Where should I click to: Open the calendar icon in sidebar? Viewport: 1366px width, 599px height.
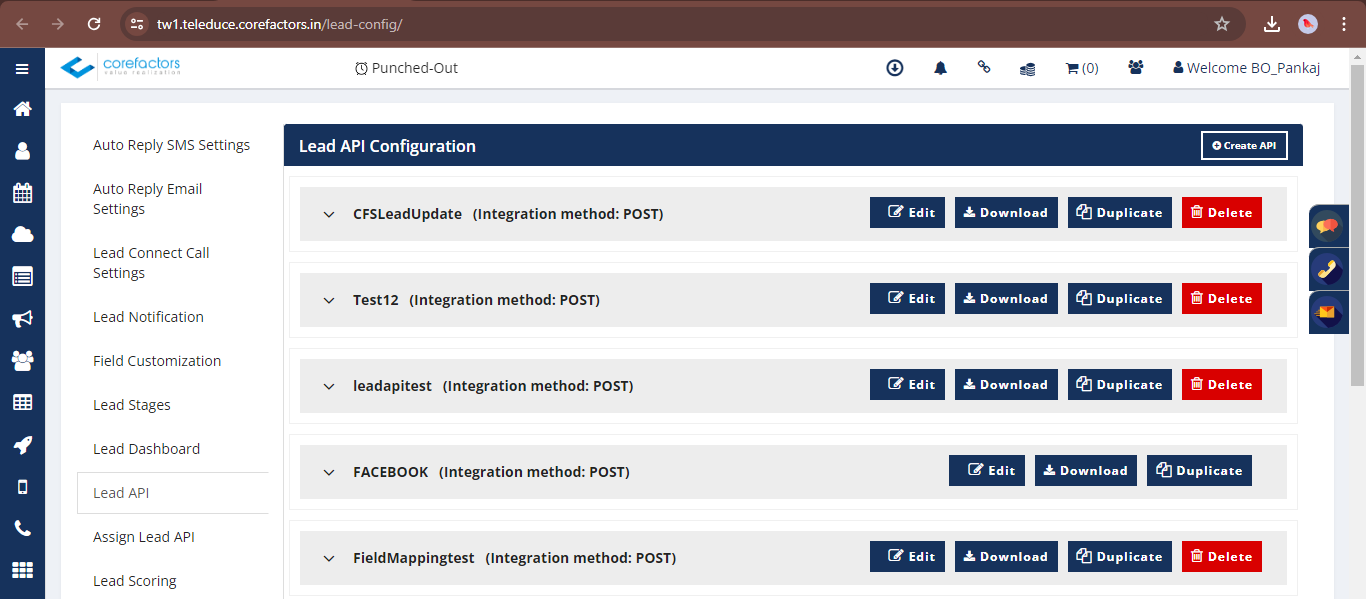click(22, 193)
